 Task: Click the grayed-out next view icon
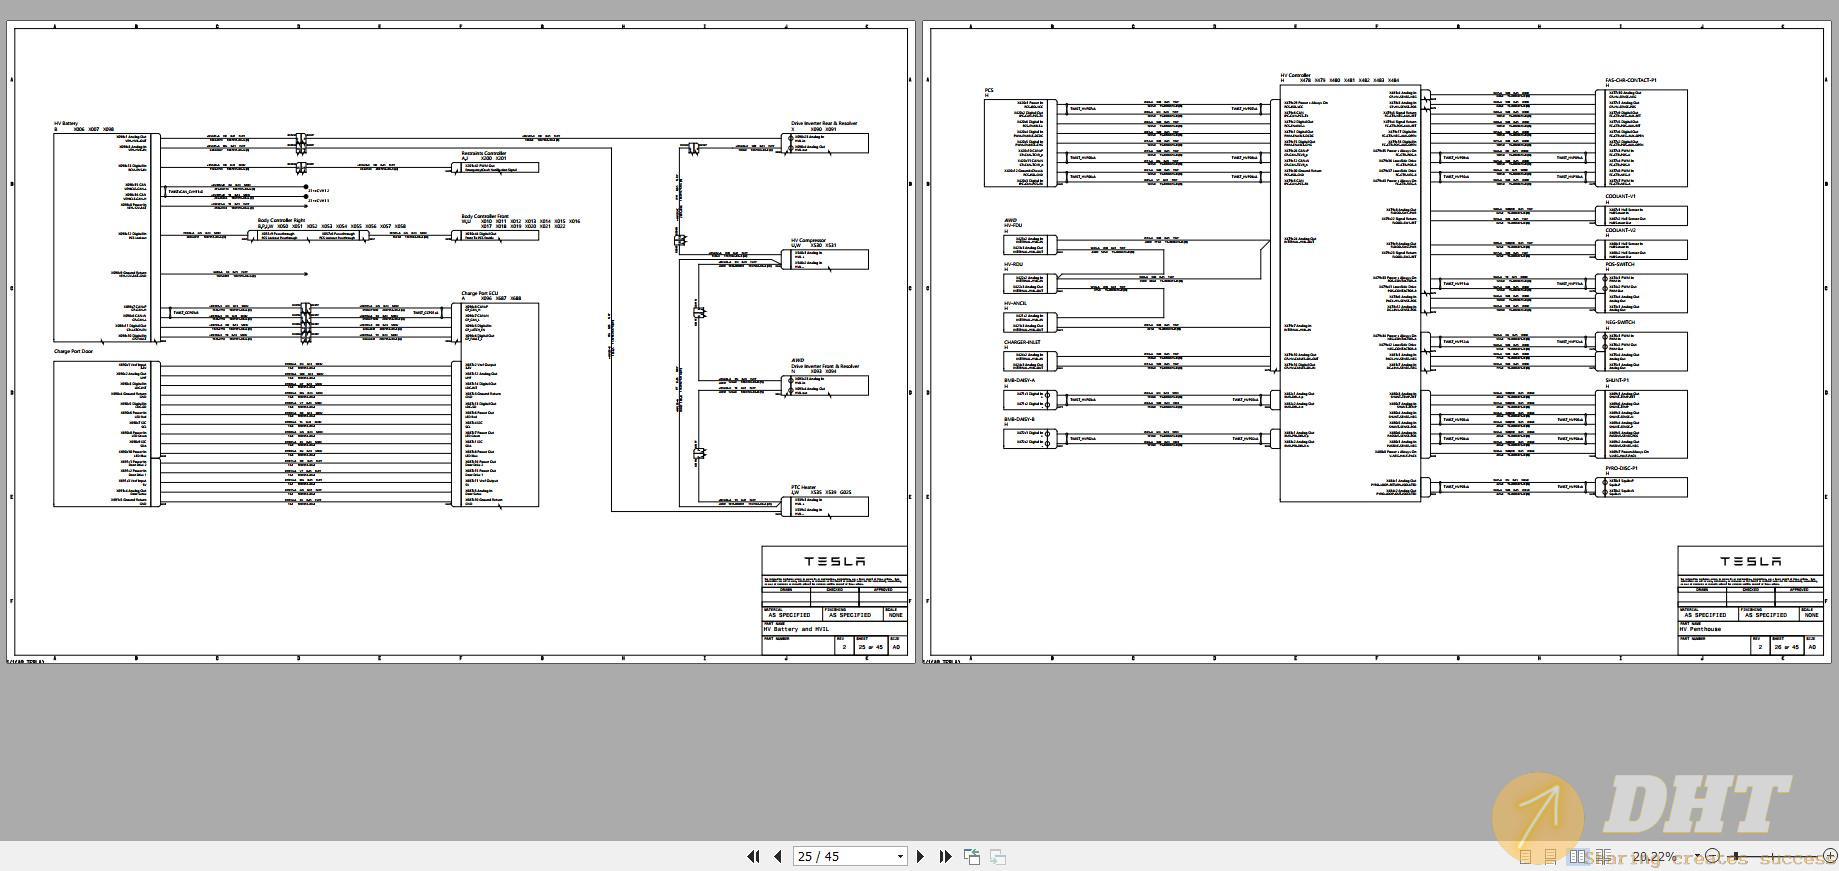click(x=997, y=856)
